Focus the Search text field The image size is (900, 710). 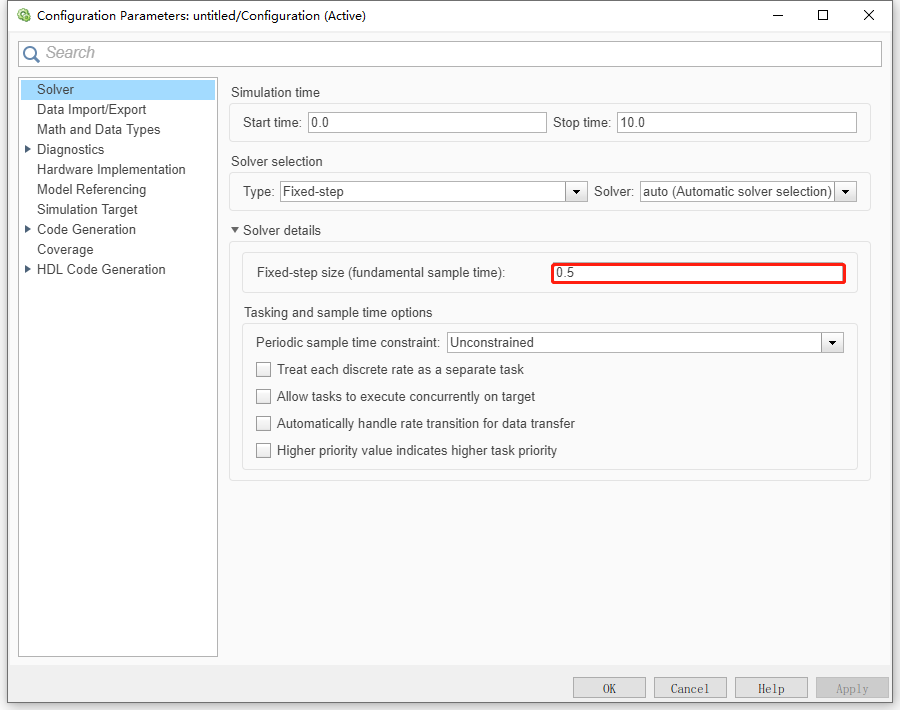pos(449,53)
